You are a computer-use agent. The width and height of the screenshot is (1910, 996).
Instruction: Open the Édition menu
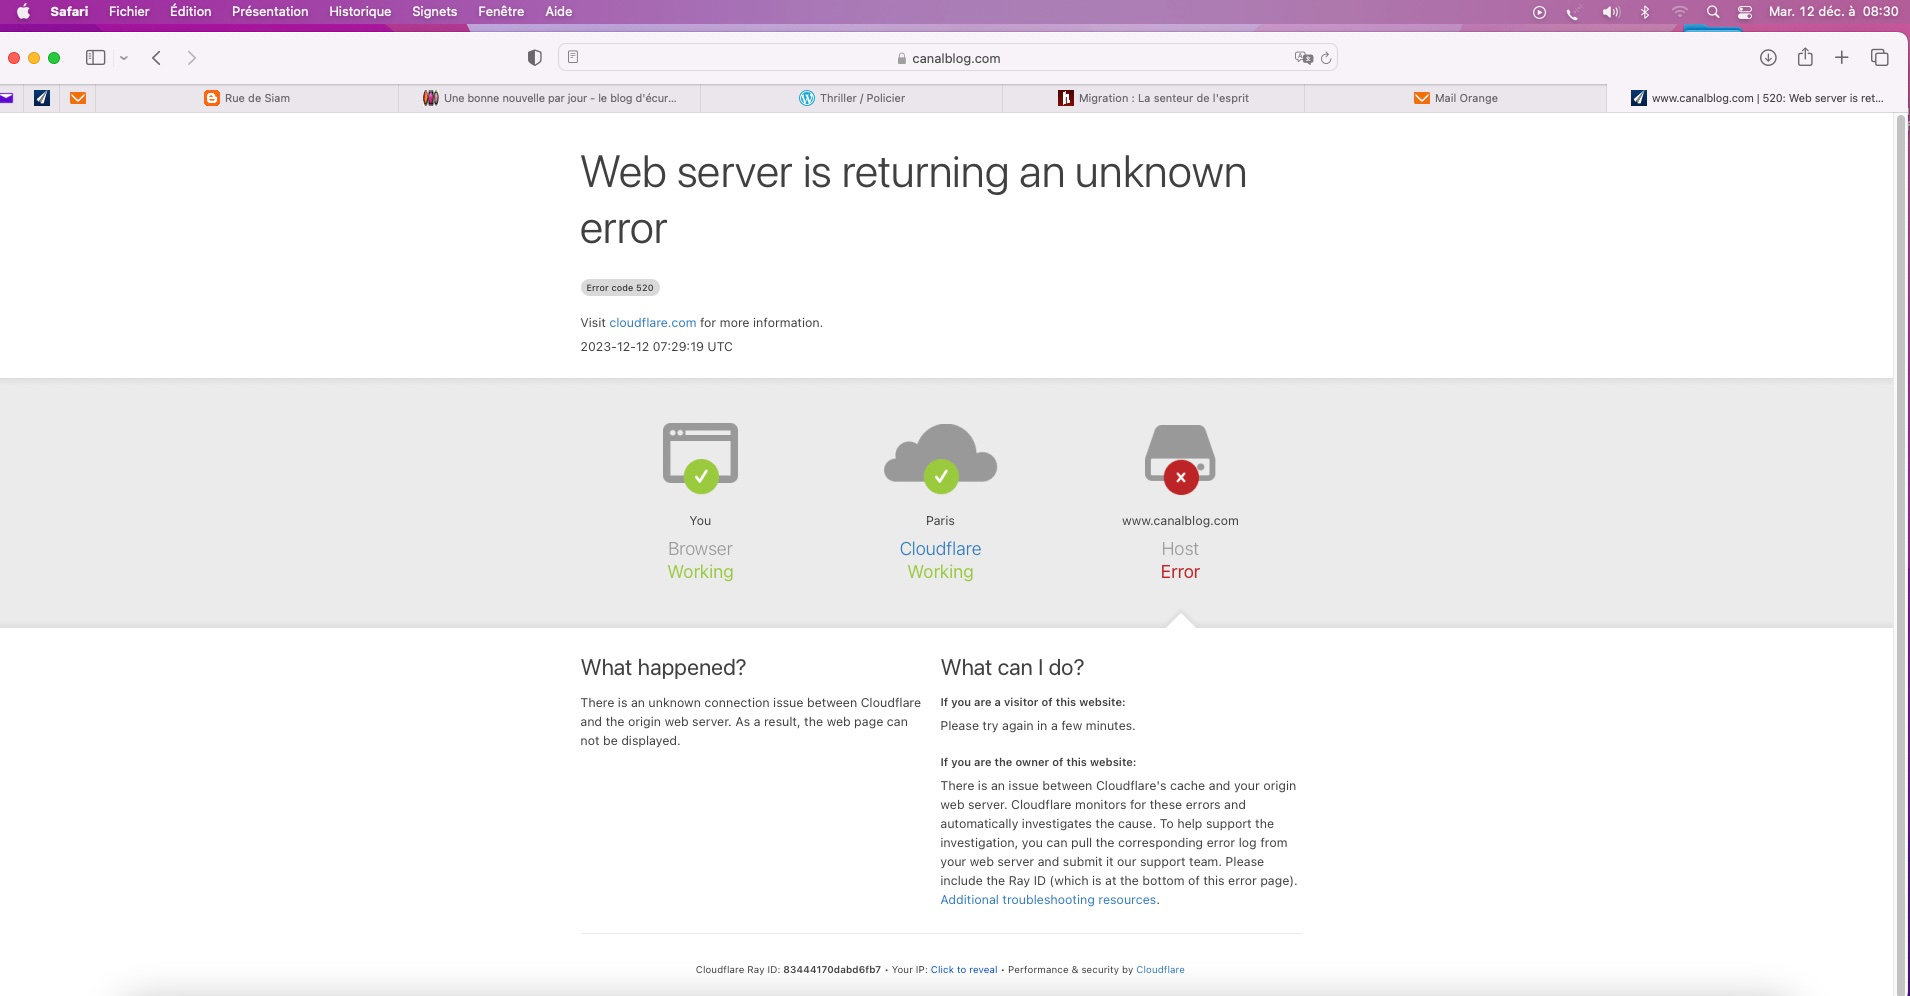190,12
